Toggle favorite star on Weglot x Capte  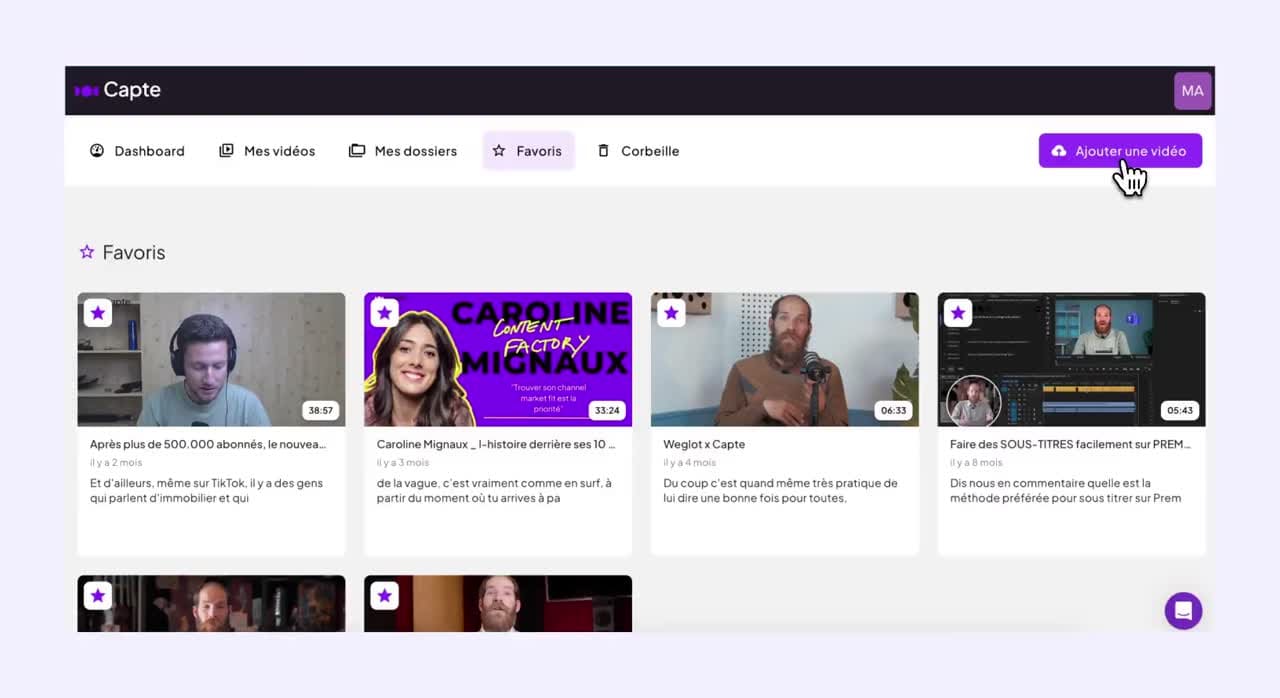click(671, 313)
